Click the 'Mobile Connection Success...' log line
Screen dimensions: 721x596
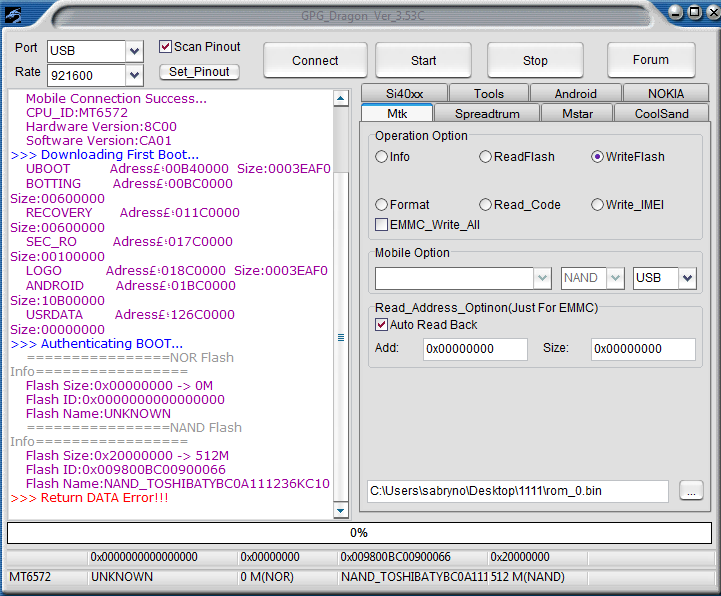coord(116,98)
